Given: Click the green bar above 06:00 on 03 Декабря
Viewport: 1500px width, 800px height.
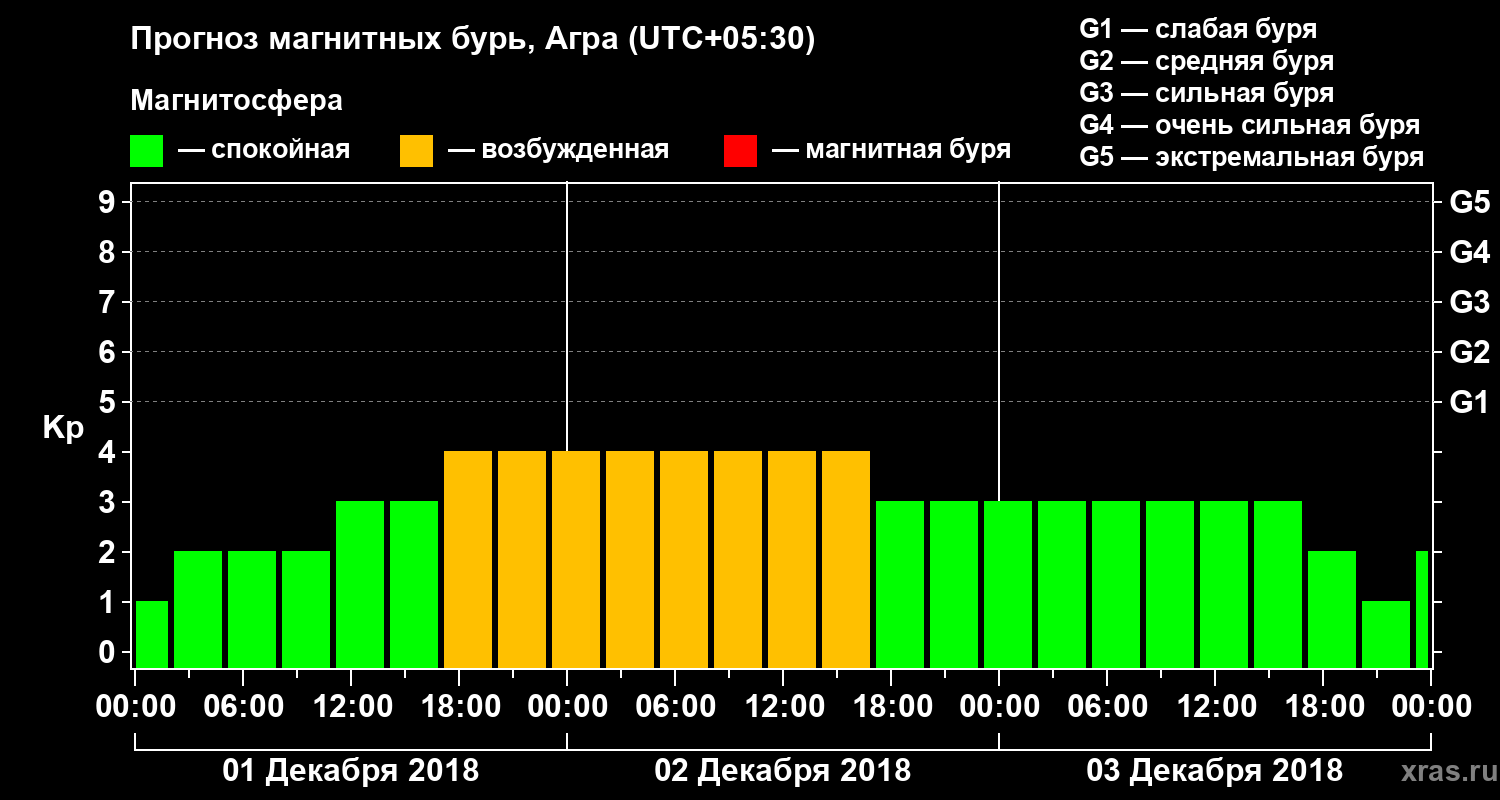Looking at the screenshot, I should coord(1116,584).
